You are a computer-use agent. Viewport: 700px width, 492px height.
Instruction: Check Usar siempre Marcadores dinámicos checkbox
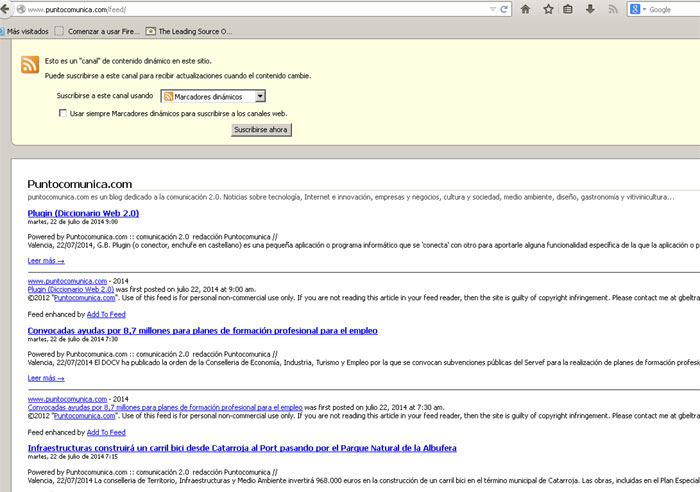63,113
